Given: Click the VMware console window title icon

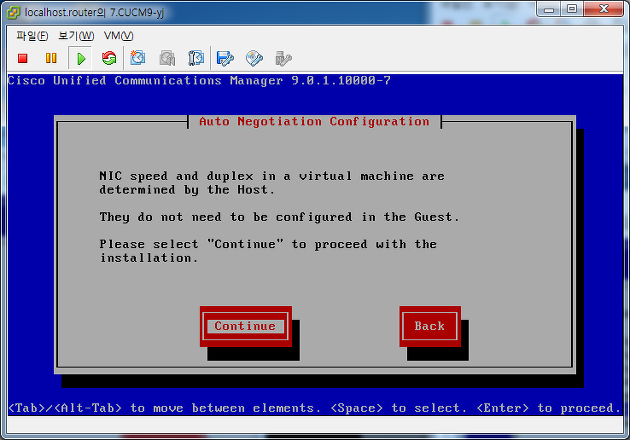Looking at the screenshot, I should coord(13,12).
